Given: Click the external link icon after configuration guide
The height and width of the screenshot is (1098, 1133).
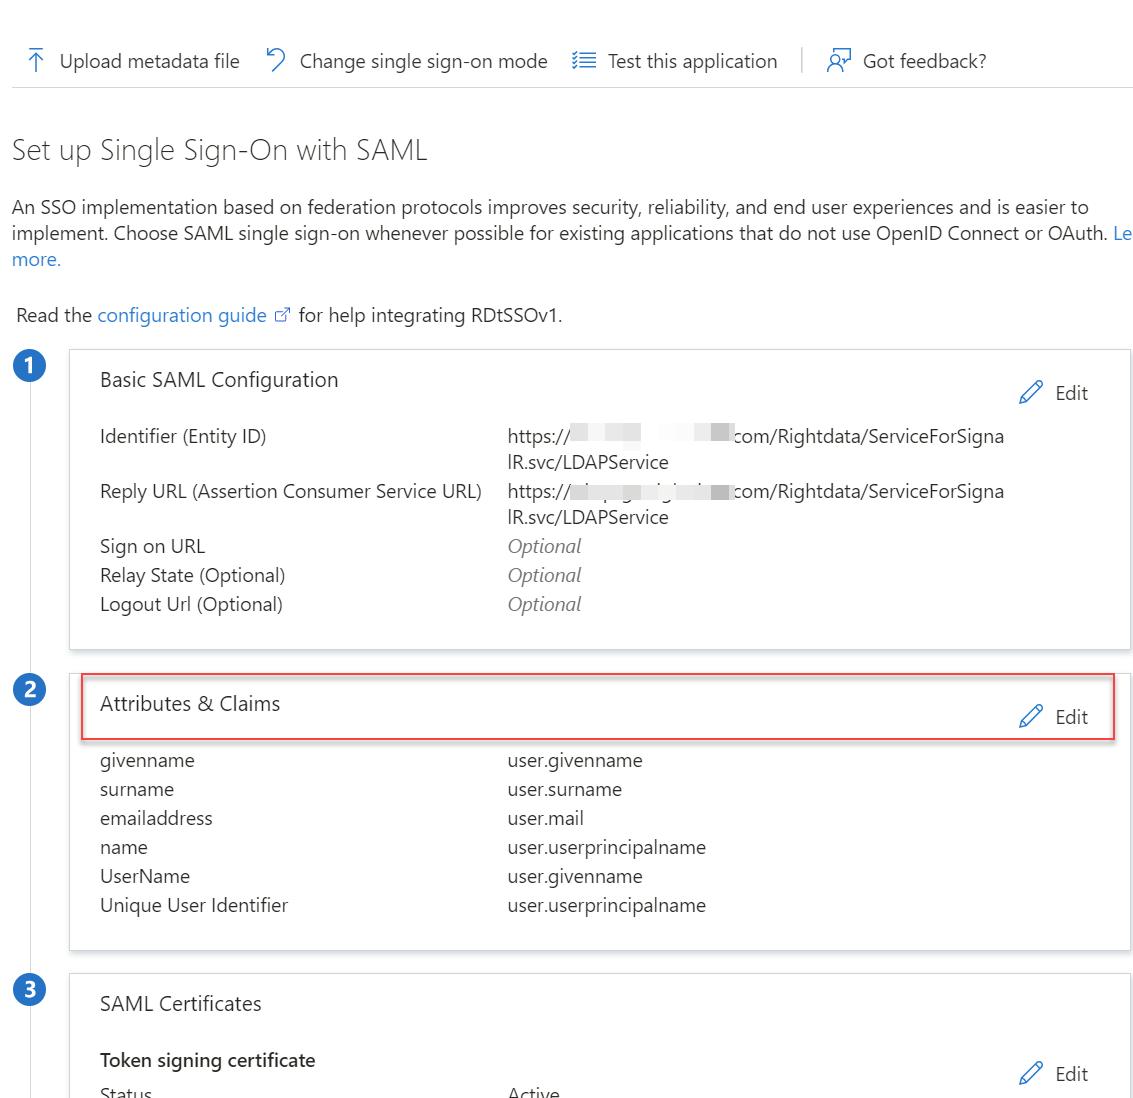Looking at the screenshot, I should pos(283,315).
